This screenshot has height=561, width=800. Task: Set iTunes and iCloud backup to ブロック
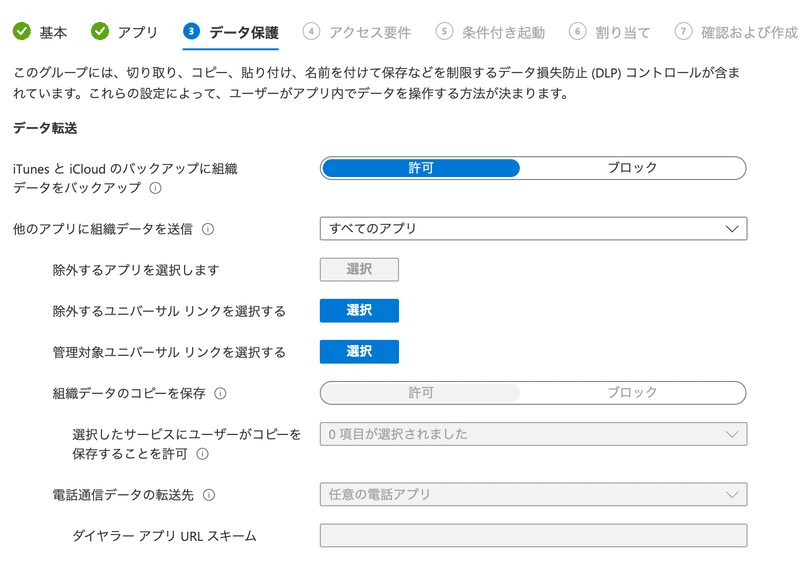[632, 168]
